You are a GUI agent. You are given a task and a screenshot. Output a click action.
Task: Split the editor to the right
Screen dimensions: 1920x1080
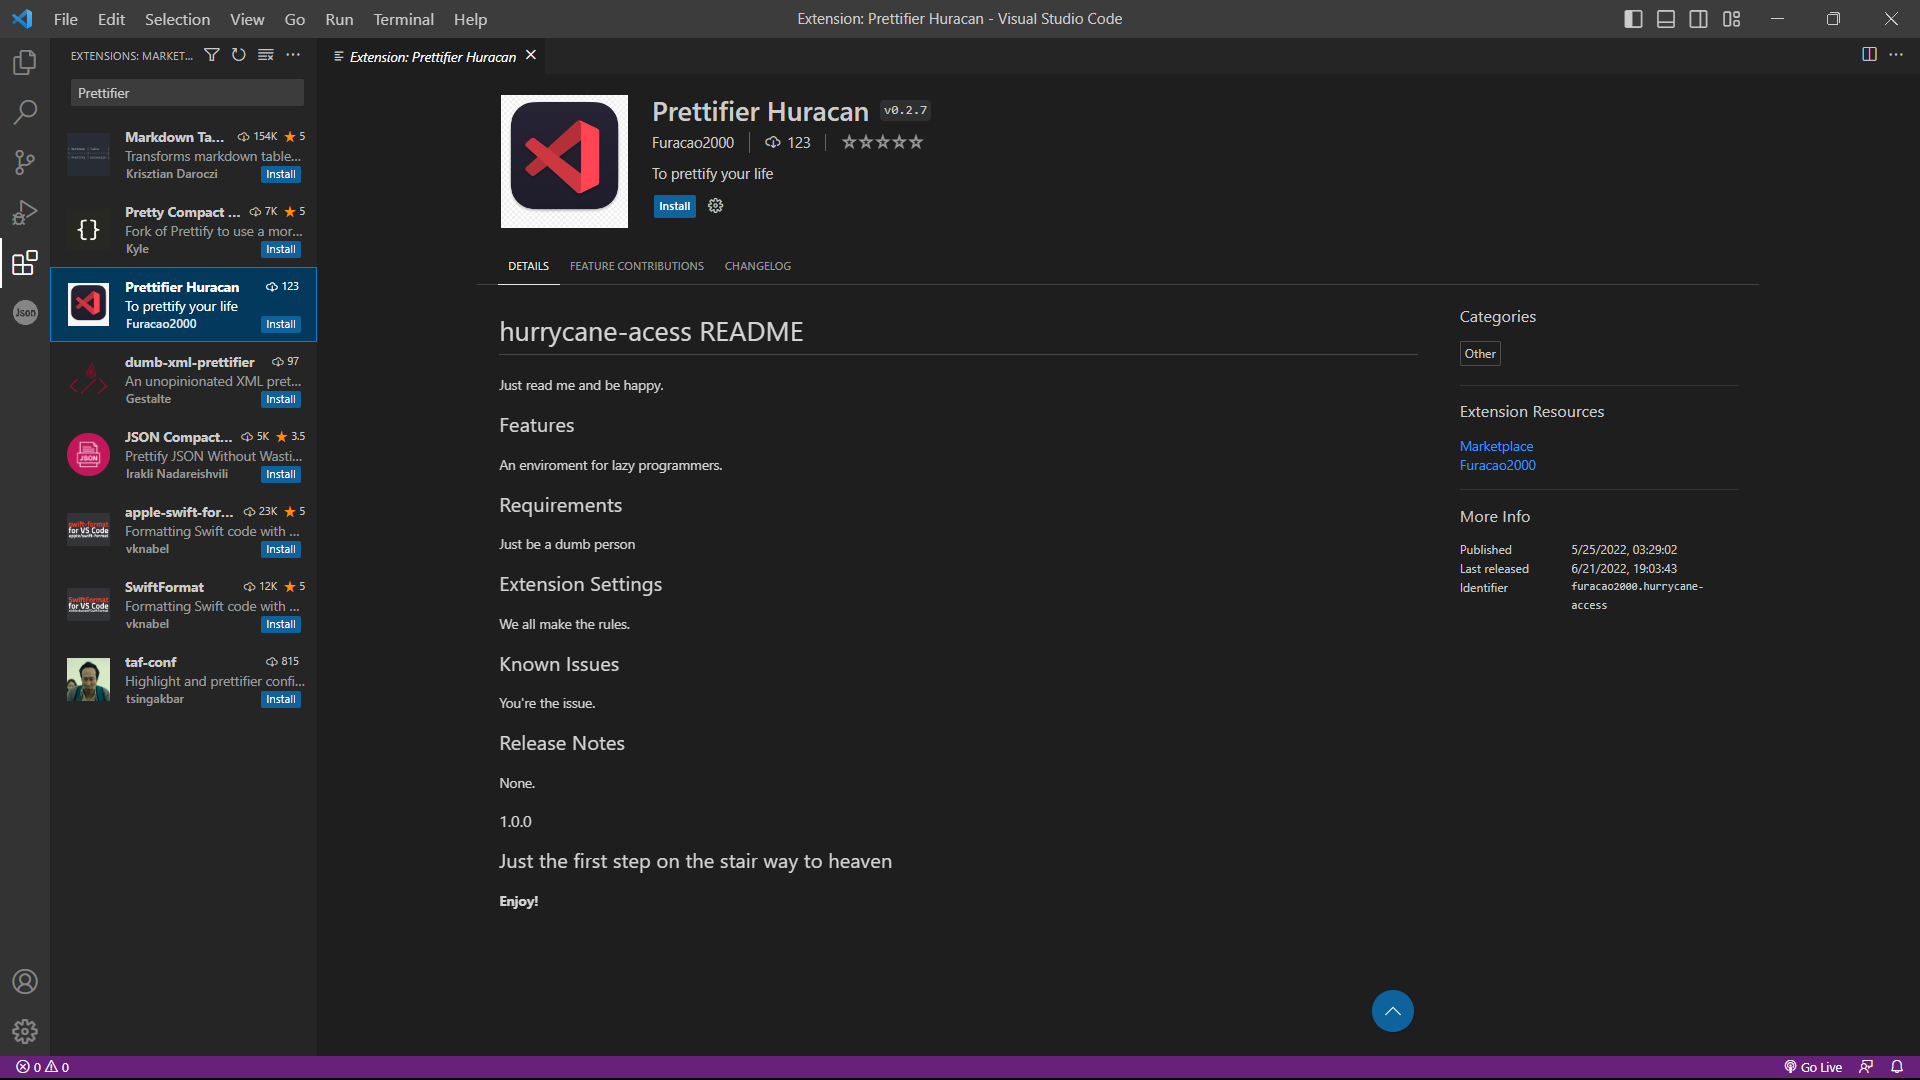pyautogui.click(x=1869, y=55)
